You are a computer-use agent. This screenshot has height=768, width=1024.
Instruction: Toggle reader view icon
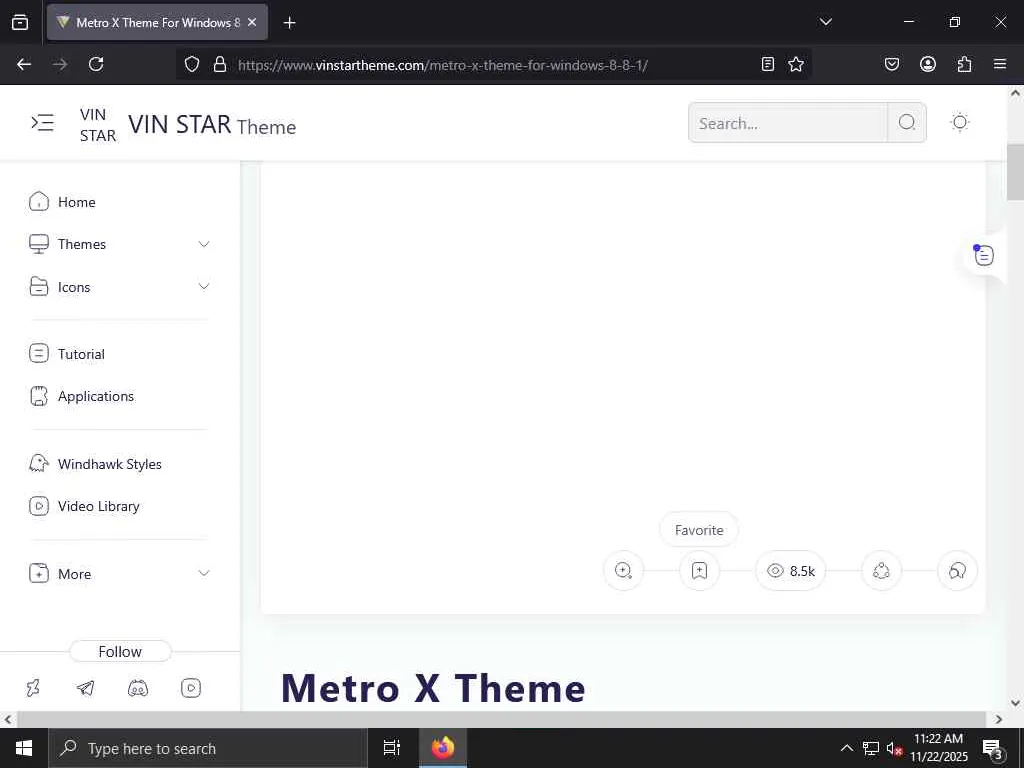click(768, 64)
